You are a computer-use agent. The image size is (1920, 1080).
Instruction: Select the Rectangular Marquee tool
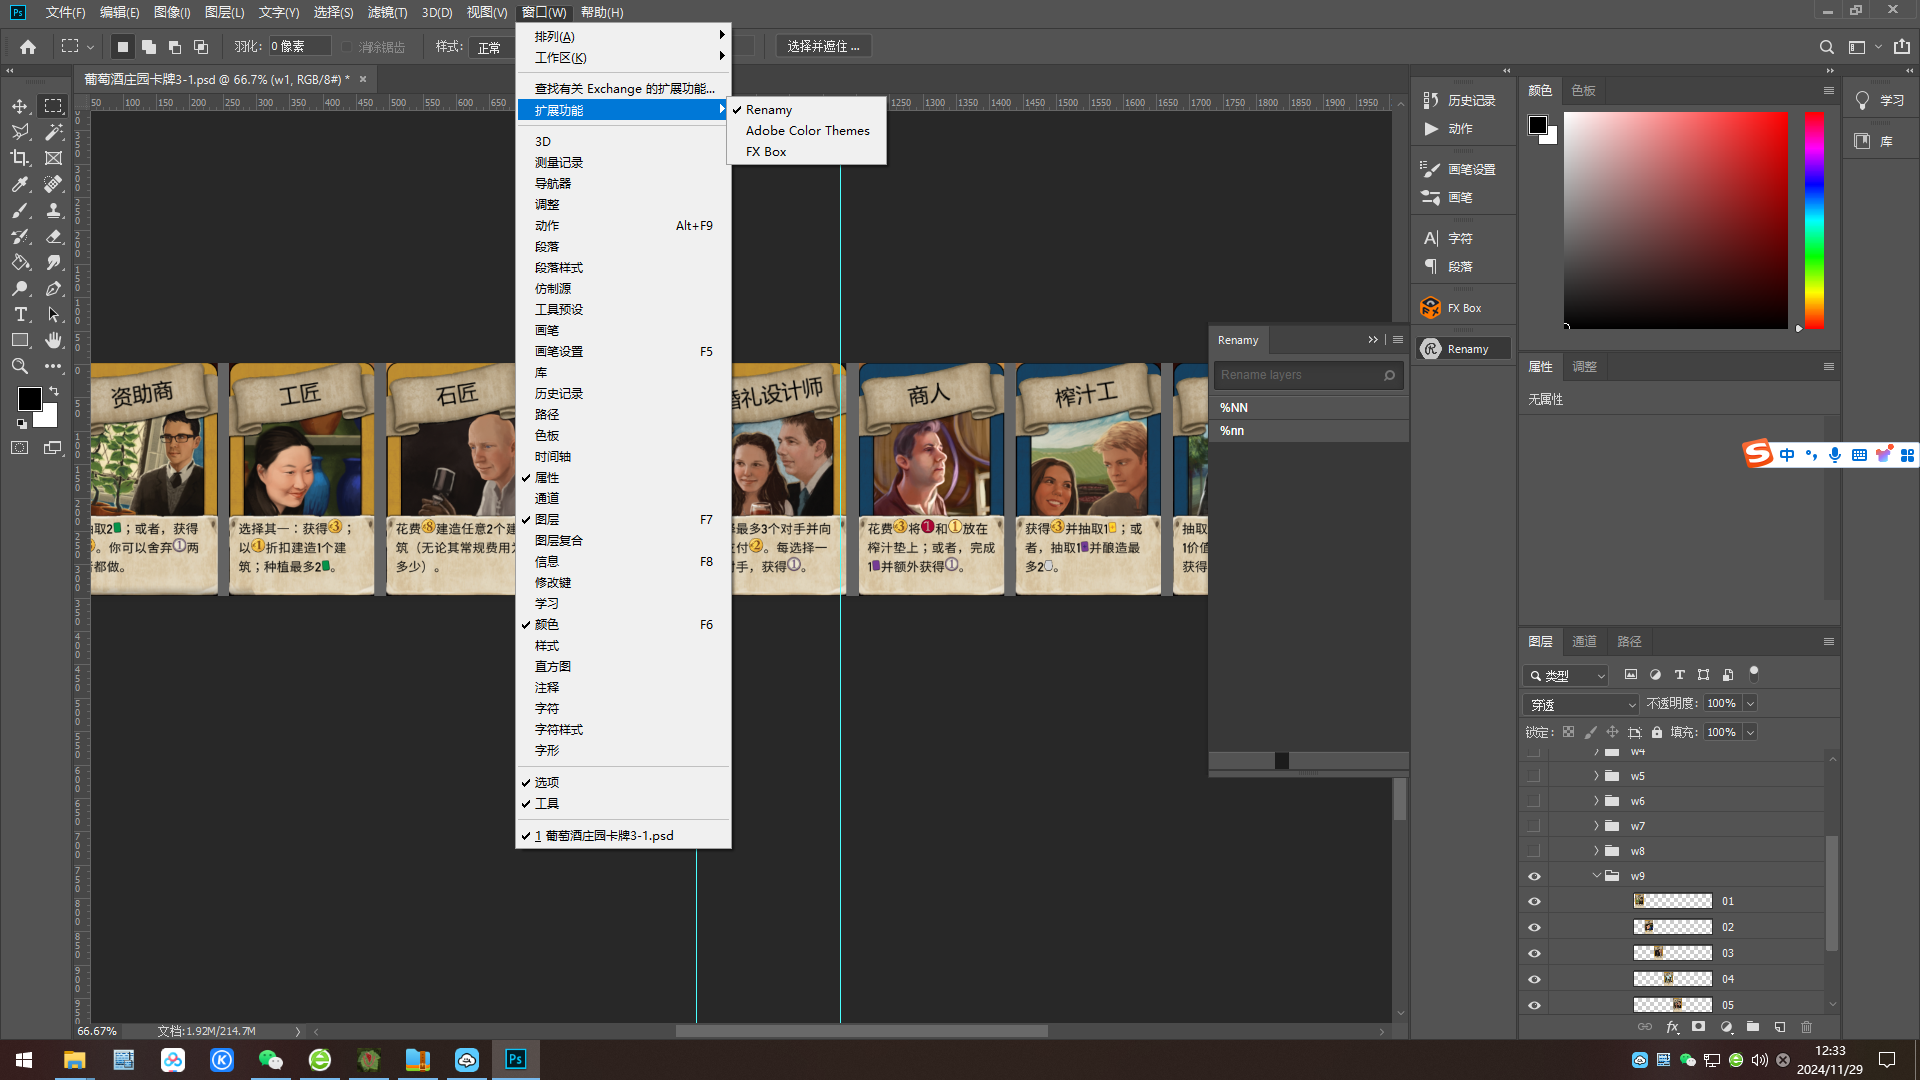(x=53, y=106)
